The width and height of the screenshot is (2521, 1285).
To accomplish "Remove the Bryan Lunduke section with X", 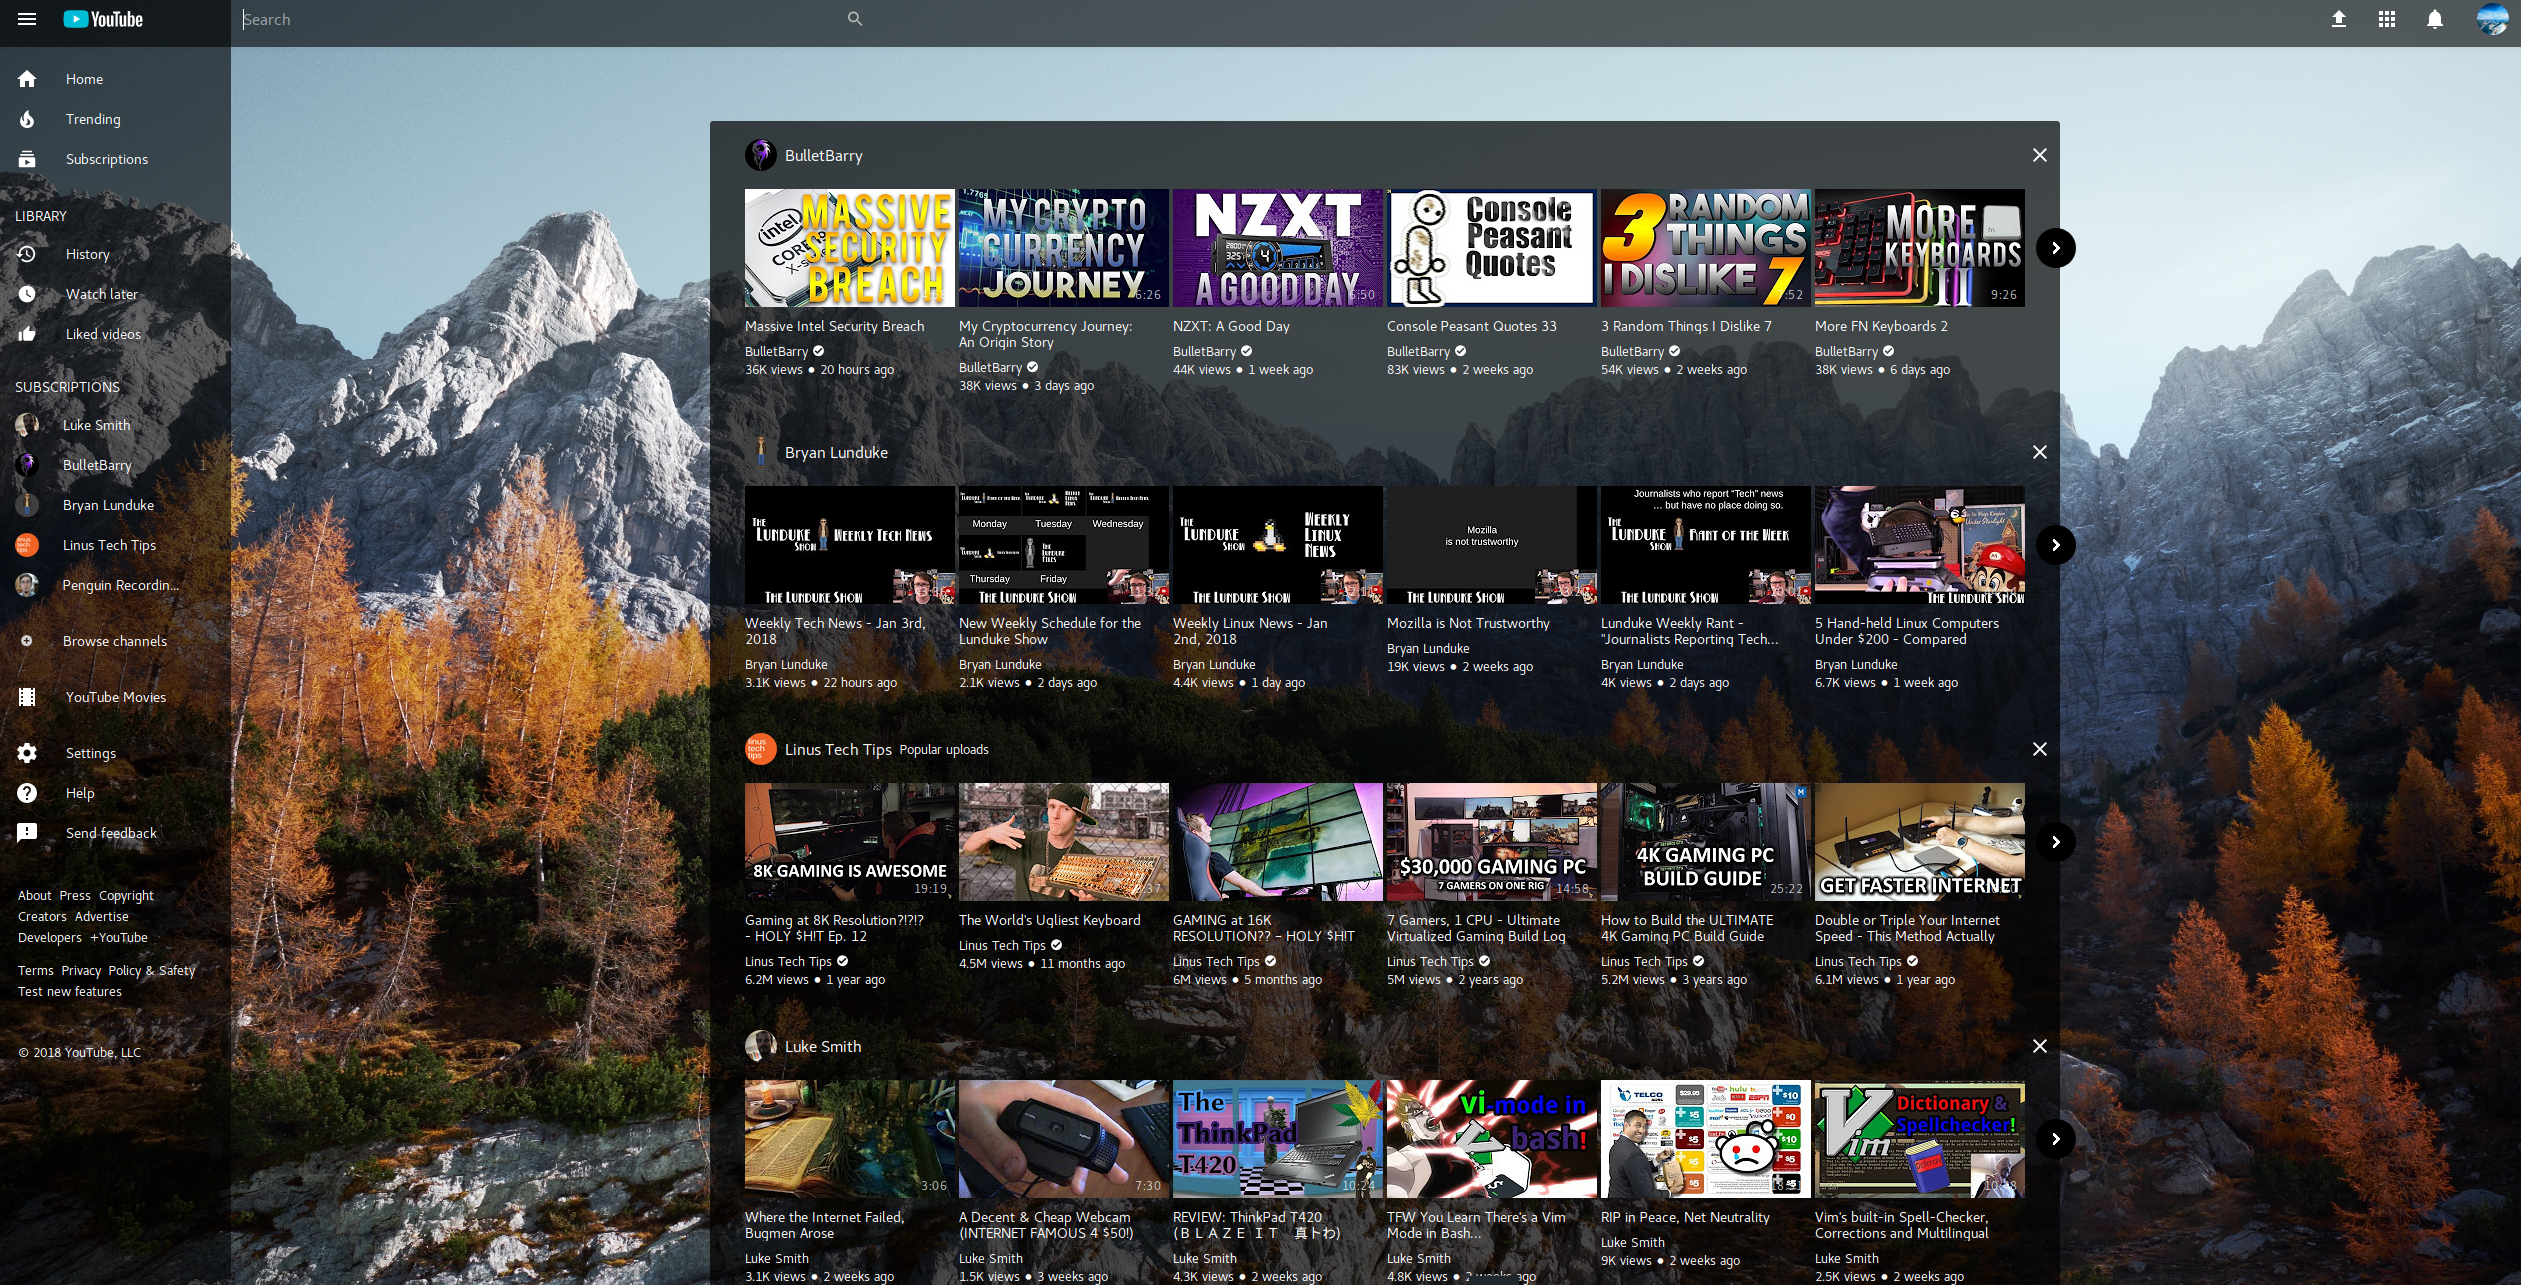I will click(2040, 452).
